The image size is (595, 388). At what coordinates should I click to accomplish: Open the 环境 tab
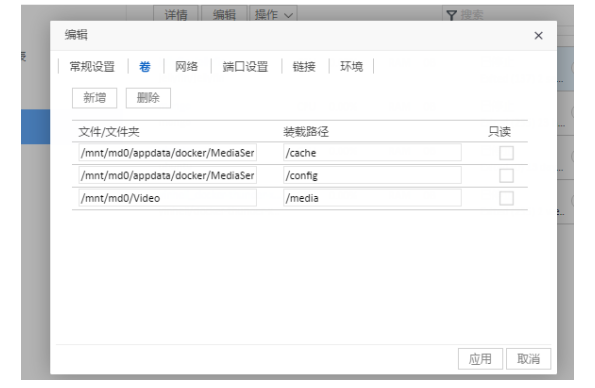click(351, 66)
